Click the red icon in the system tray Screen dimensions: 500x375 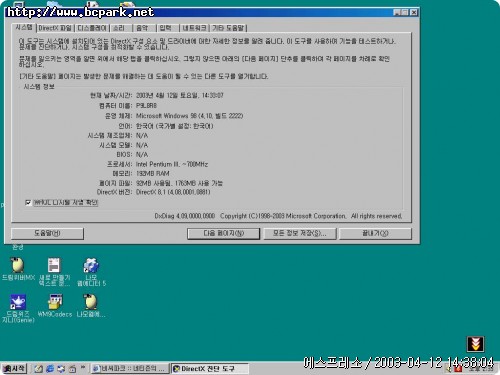click(458, 369)
